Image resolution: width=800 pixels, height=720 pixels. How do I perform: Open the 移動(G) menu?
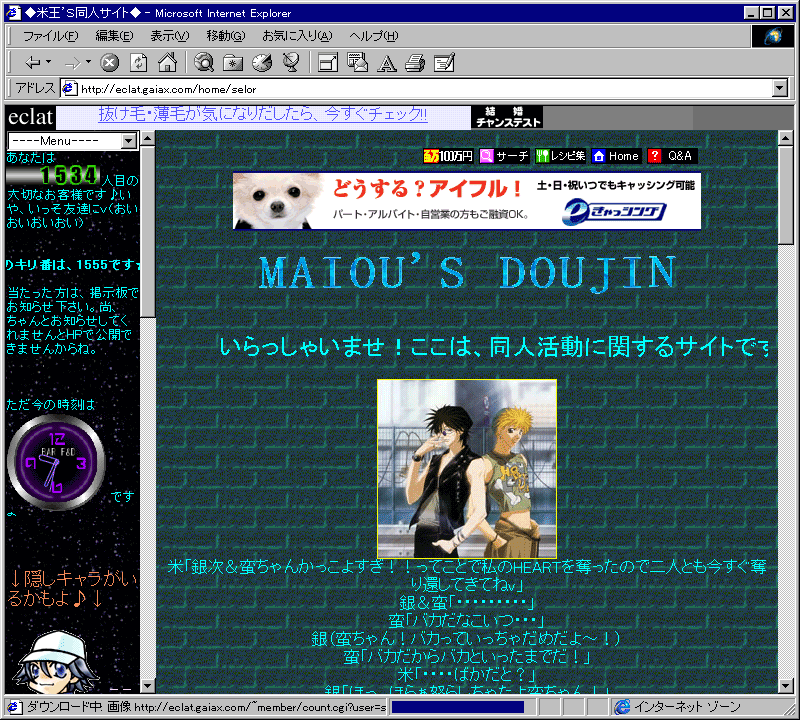pyautogui.click(x=226, y=36)
